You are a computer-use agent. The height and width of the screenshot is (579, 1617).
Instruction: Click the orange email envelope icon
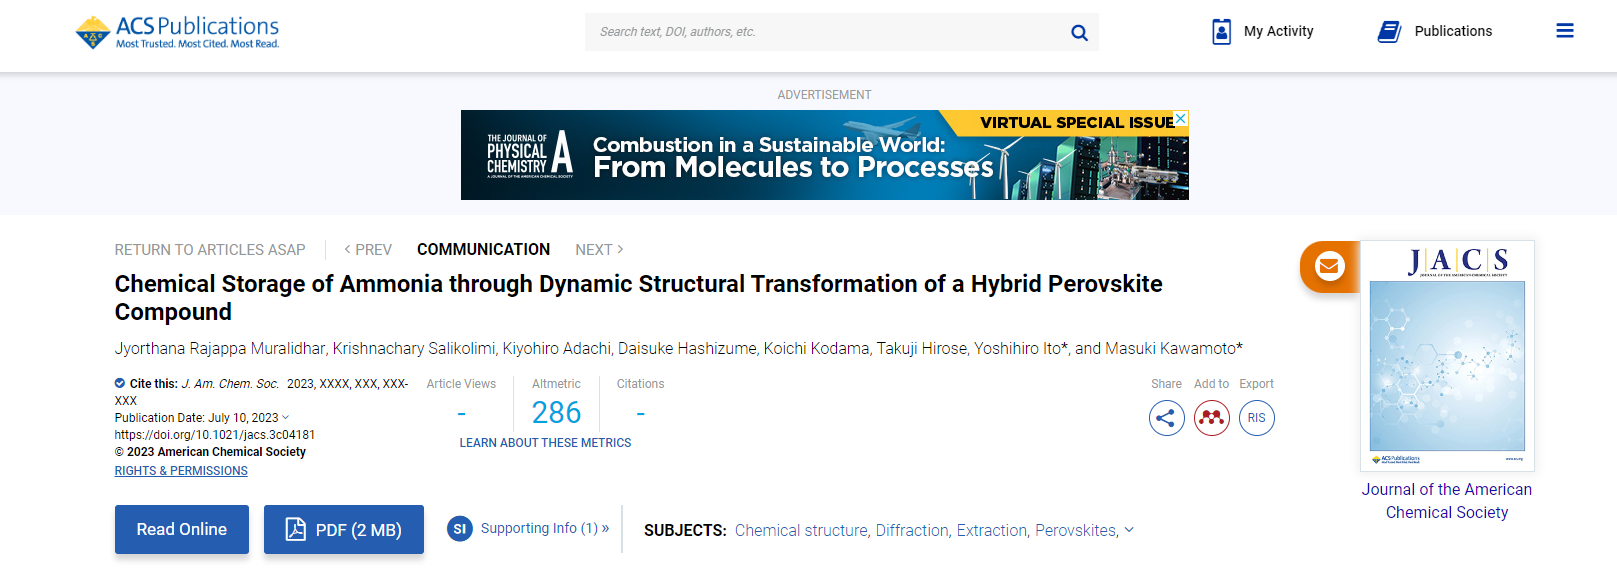pos(1329,266)
